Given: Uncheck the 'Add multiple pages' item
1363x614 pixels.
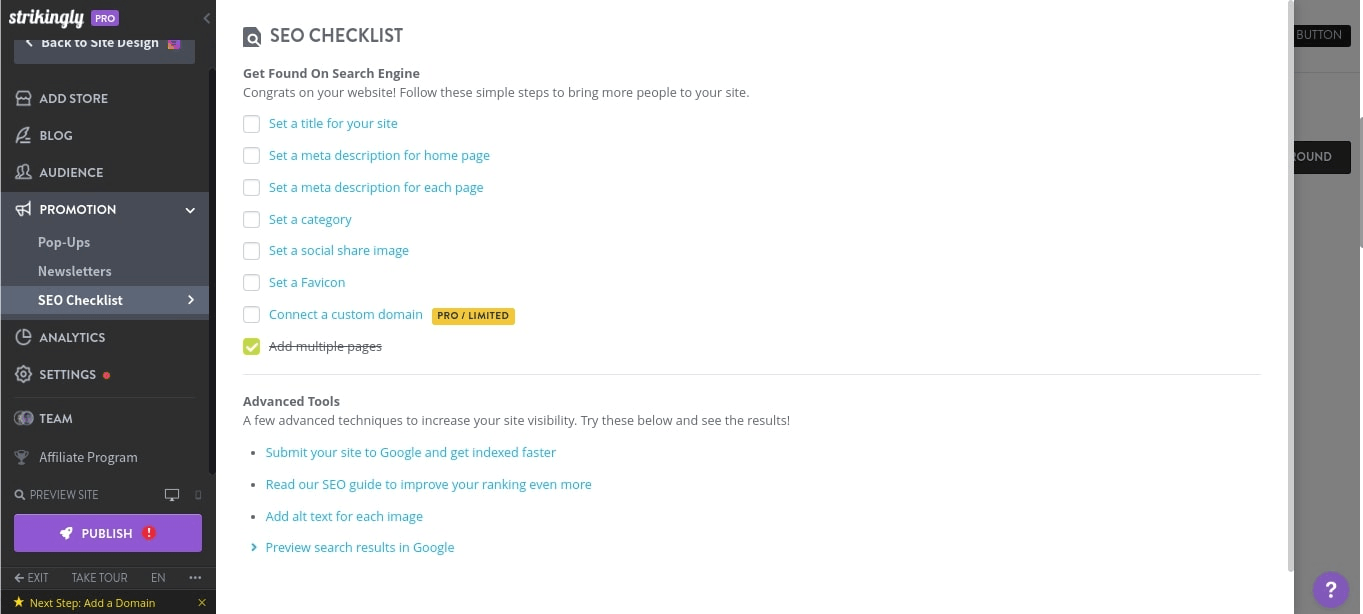Looking at the screenshot, I should coord(251,346).
